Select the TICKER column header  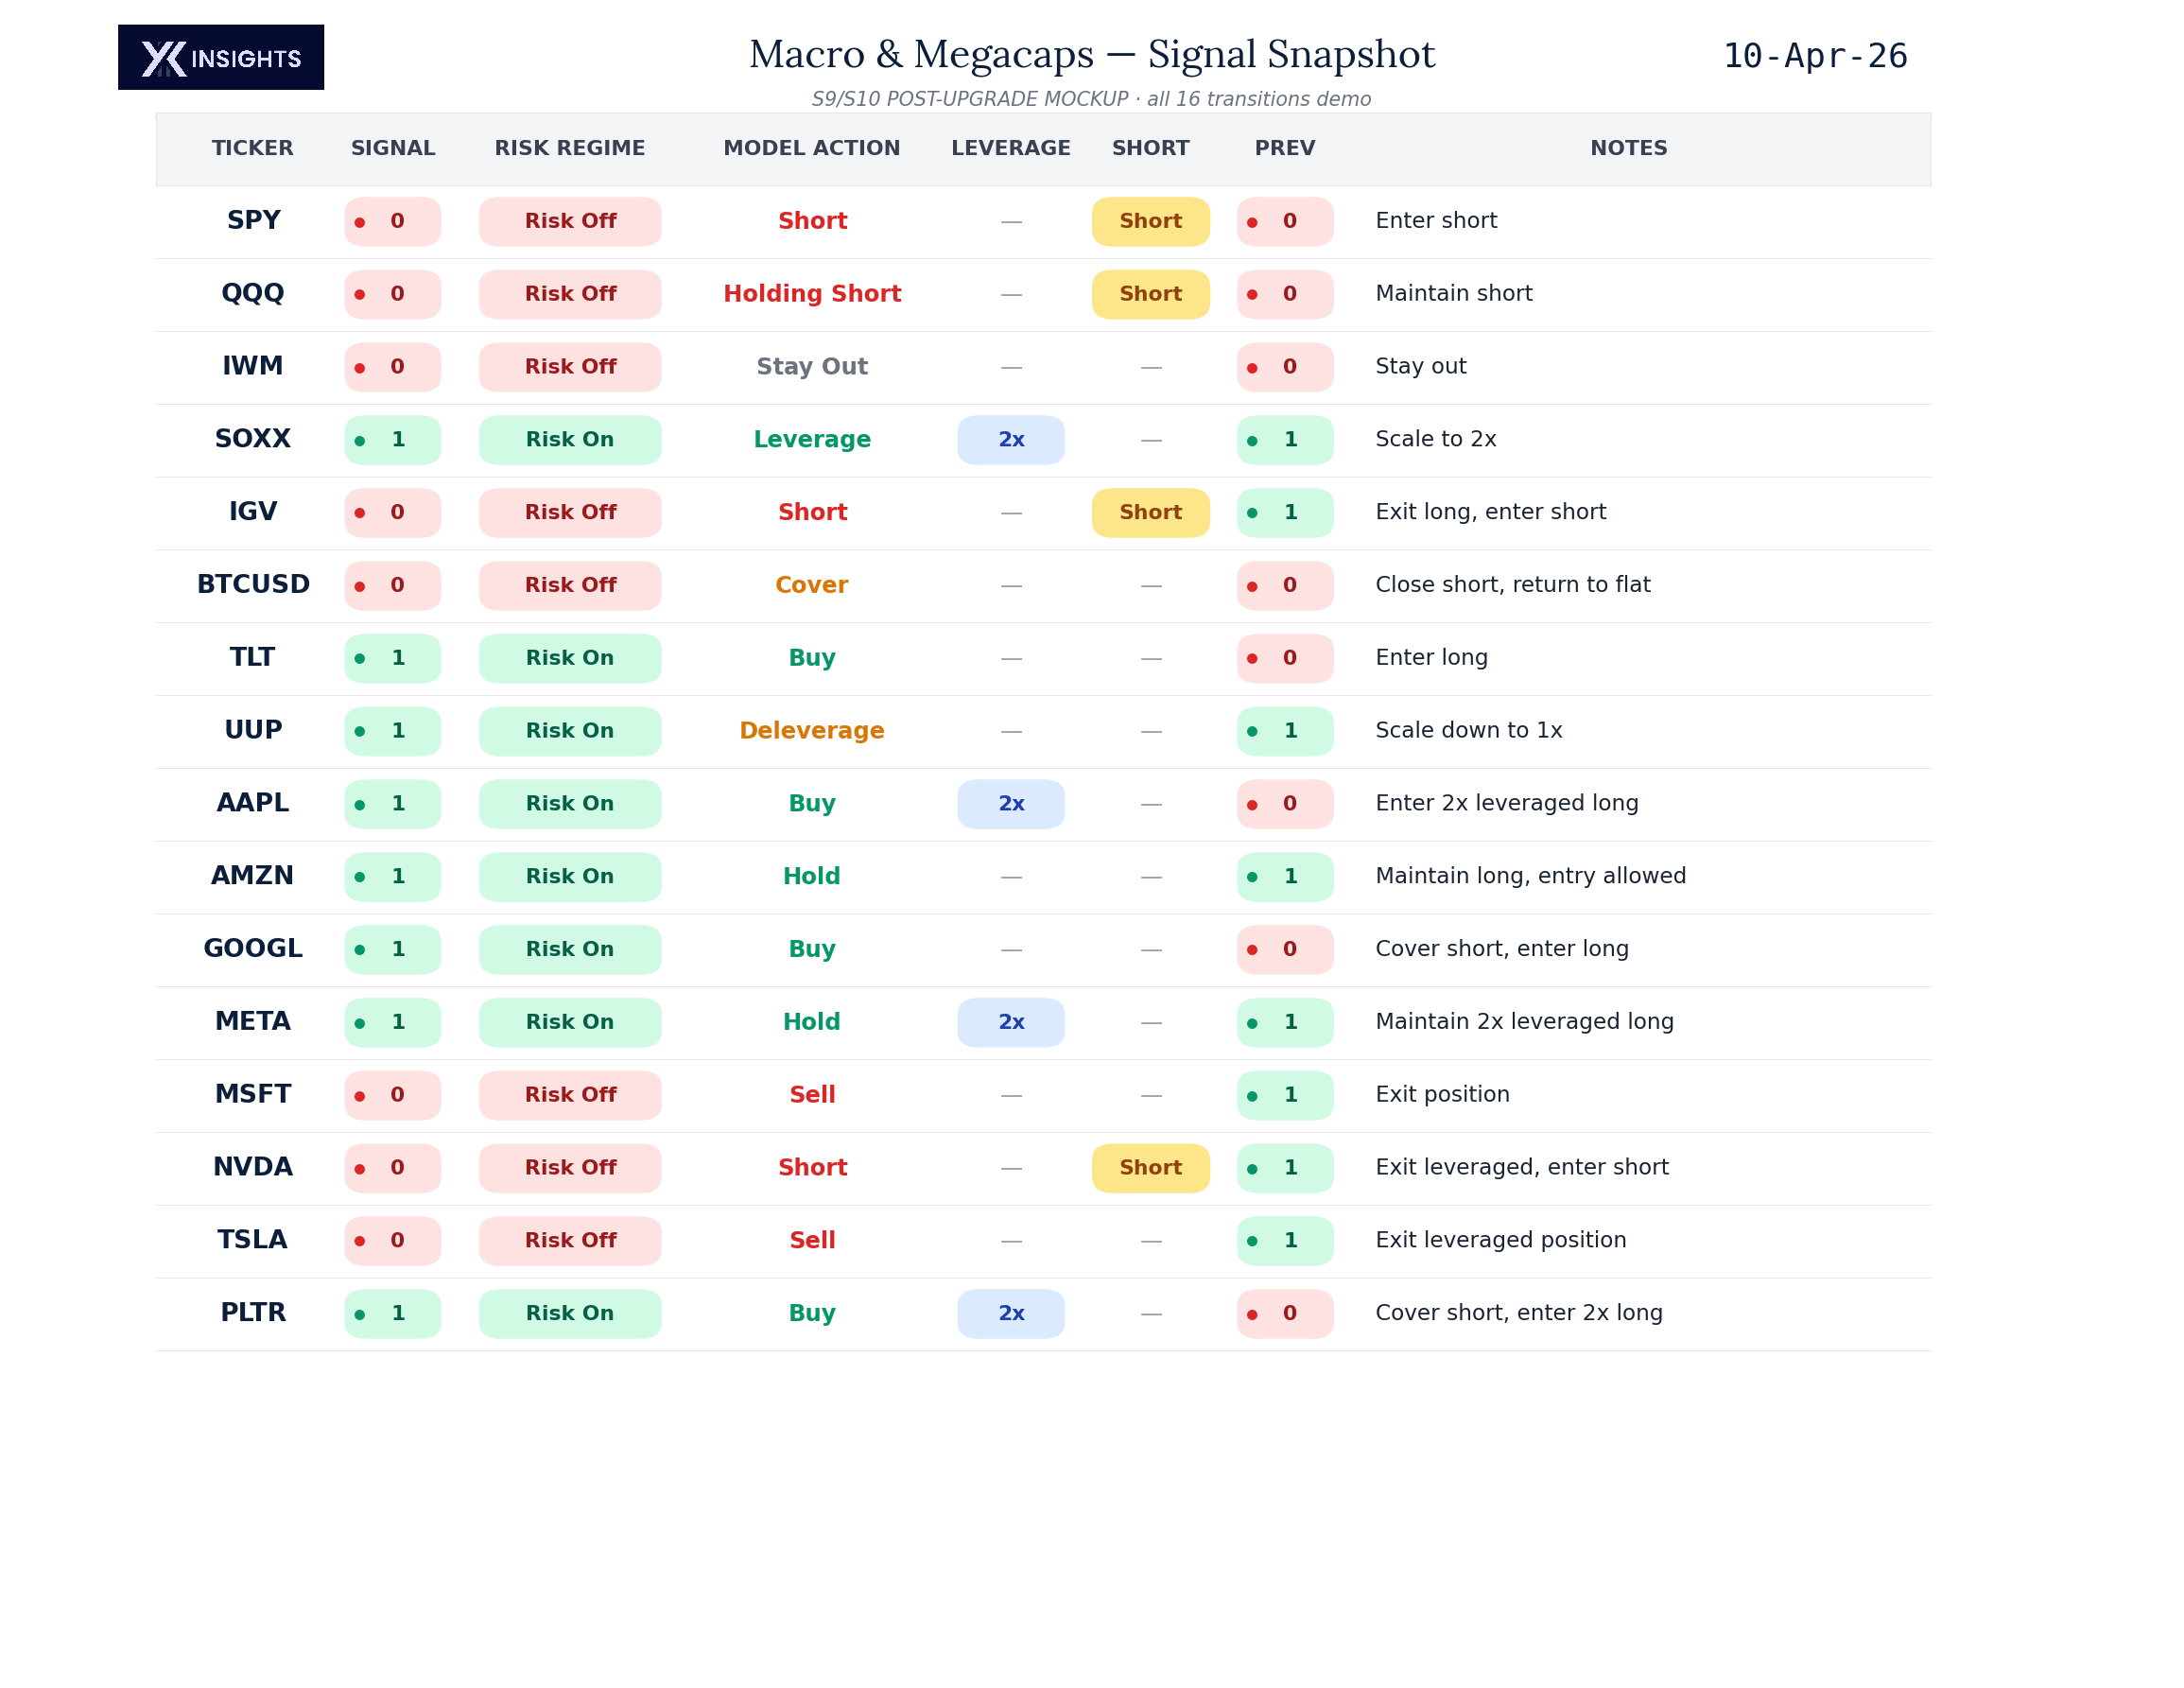coord(252,148)
